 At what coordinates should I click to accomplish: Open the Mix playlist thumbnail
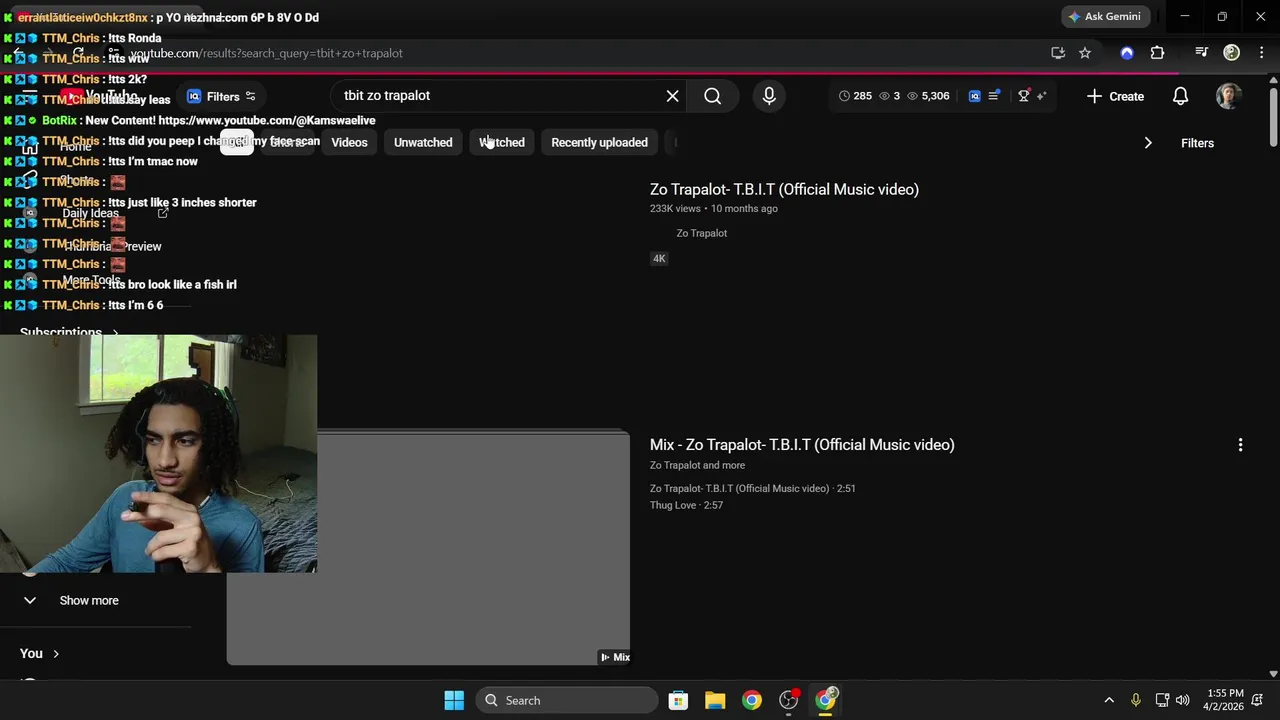428,549
